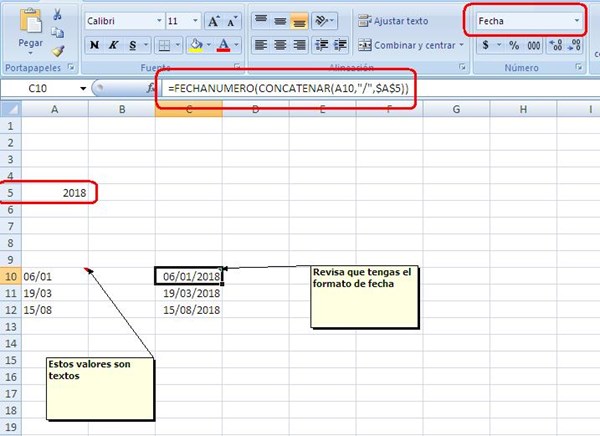600x436 pixels.
Task: Apply thousands separator 000 style
Action: click(533, 45)
